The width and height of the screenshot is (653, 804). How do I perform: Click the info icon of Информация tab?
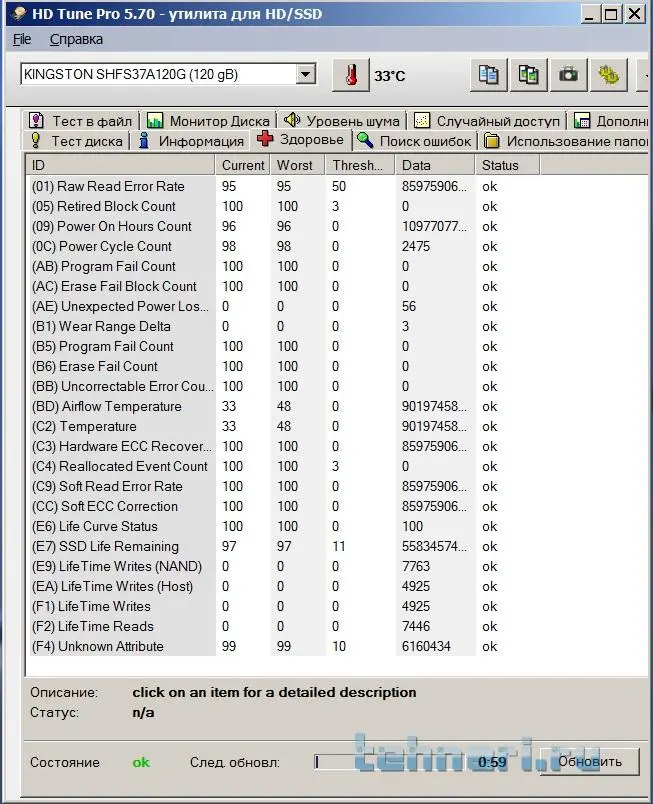coord(144,140)
